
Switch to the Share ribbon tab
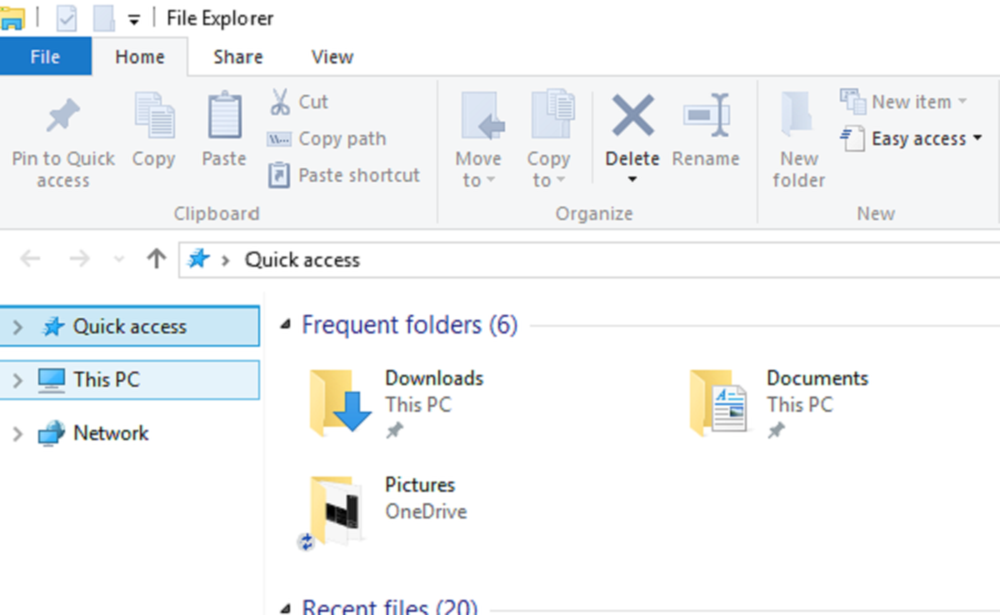point(238,57)
